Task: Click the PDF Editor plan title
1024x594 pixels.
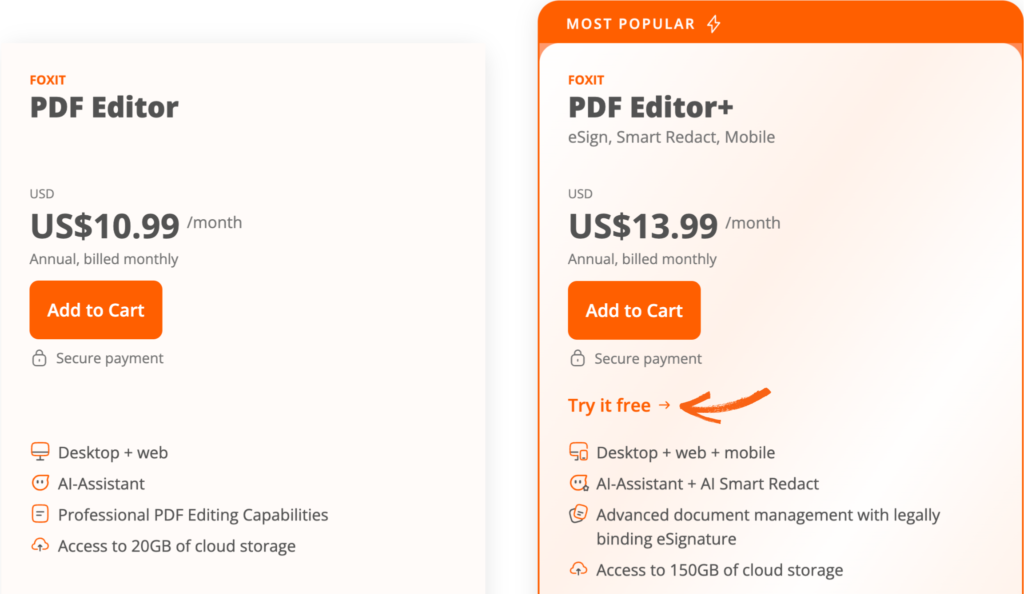Action: click(x=104, y=108)
